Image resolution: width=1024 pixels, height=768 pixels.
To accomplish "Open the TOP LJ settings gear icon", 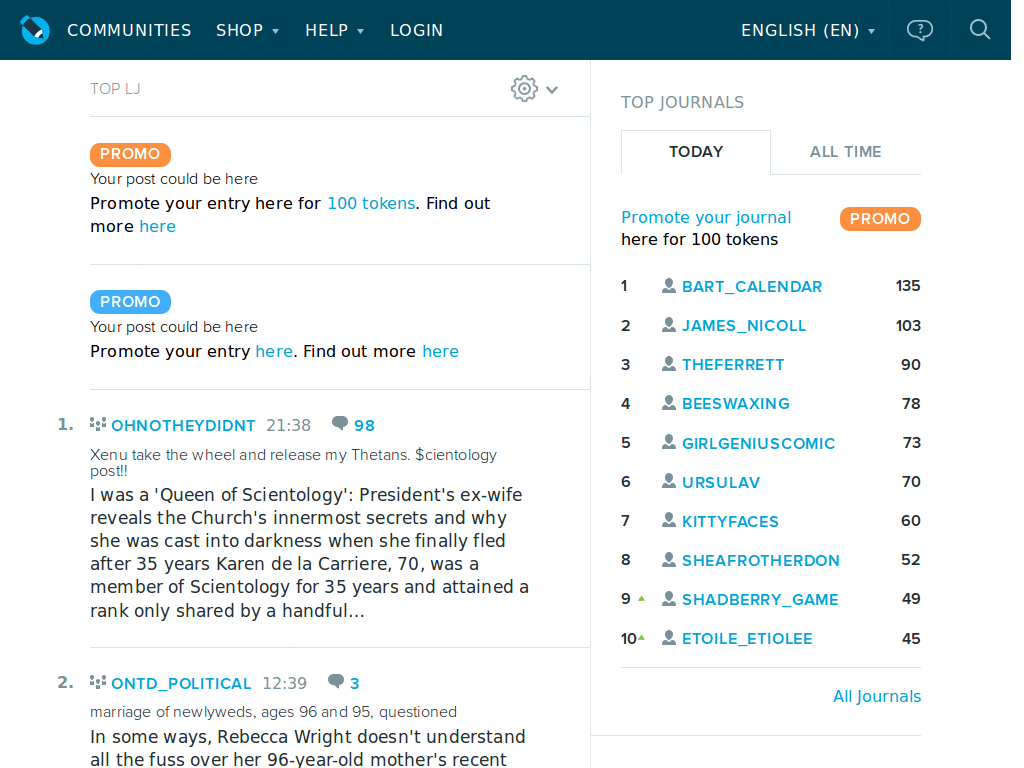I will [524, 88].
